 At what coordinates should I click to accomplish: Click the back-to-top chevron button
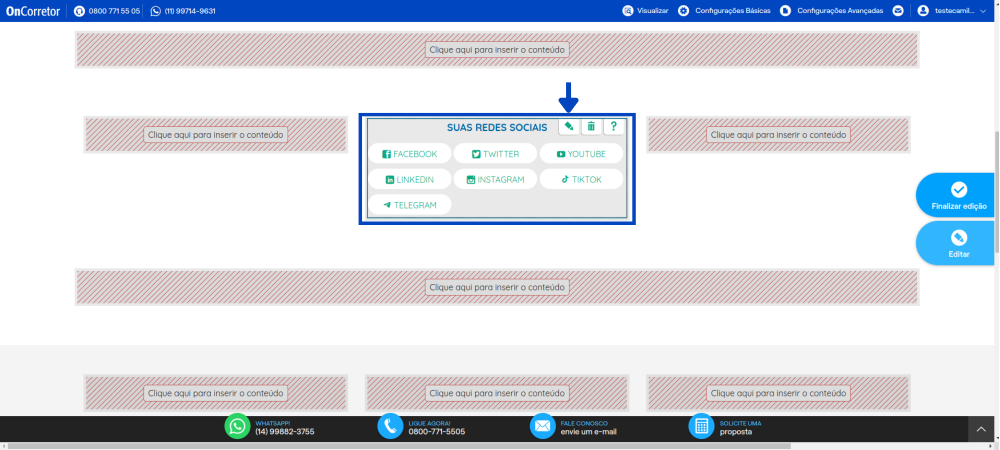click(981, 430)
